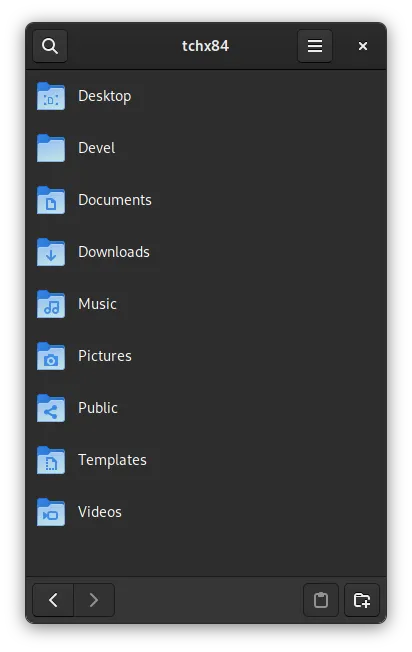The image size is (412, 652).
Task: Select the Pictures label text
Action: 105,356
